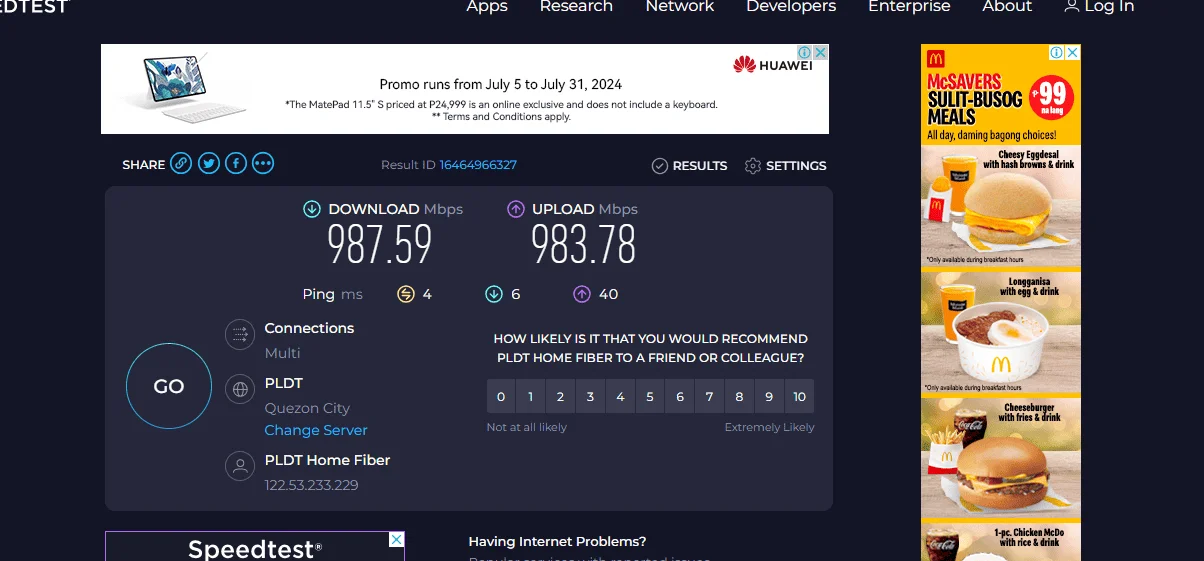Rate recommendation score 0
The width and height of the screenshot is (1204, 561).
tap(501, 397)
